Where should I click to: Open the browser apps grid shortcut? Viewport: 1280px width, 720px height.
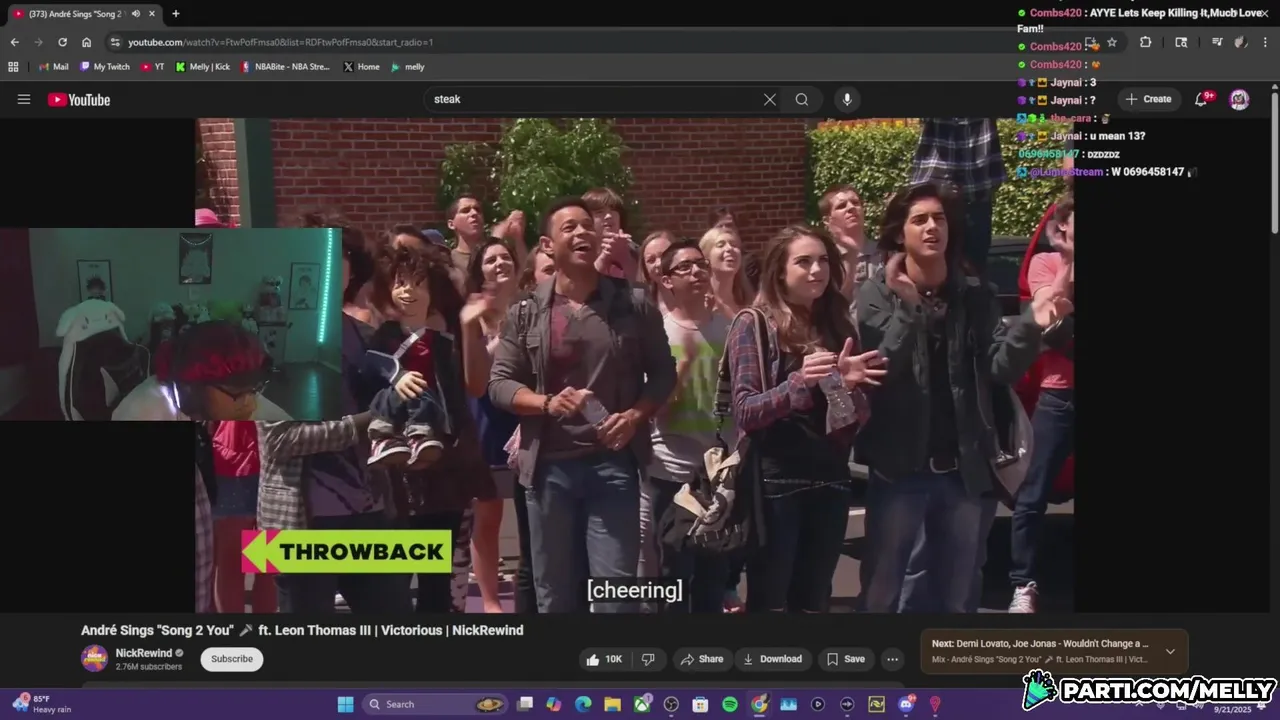(x=13, y=67)
